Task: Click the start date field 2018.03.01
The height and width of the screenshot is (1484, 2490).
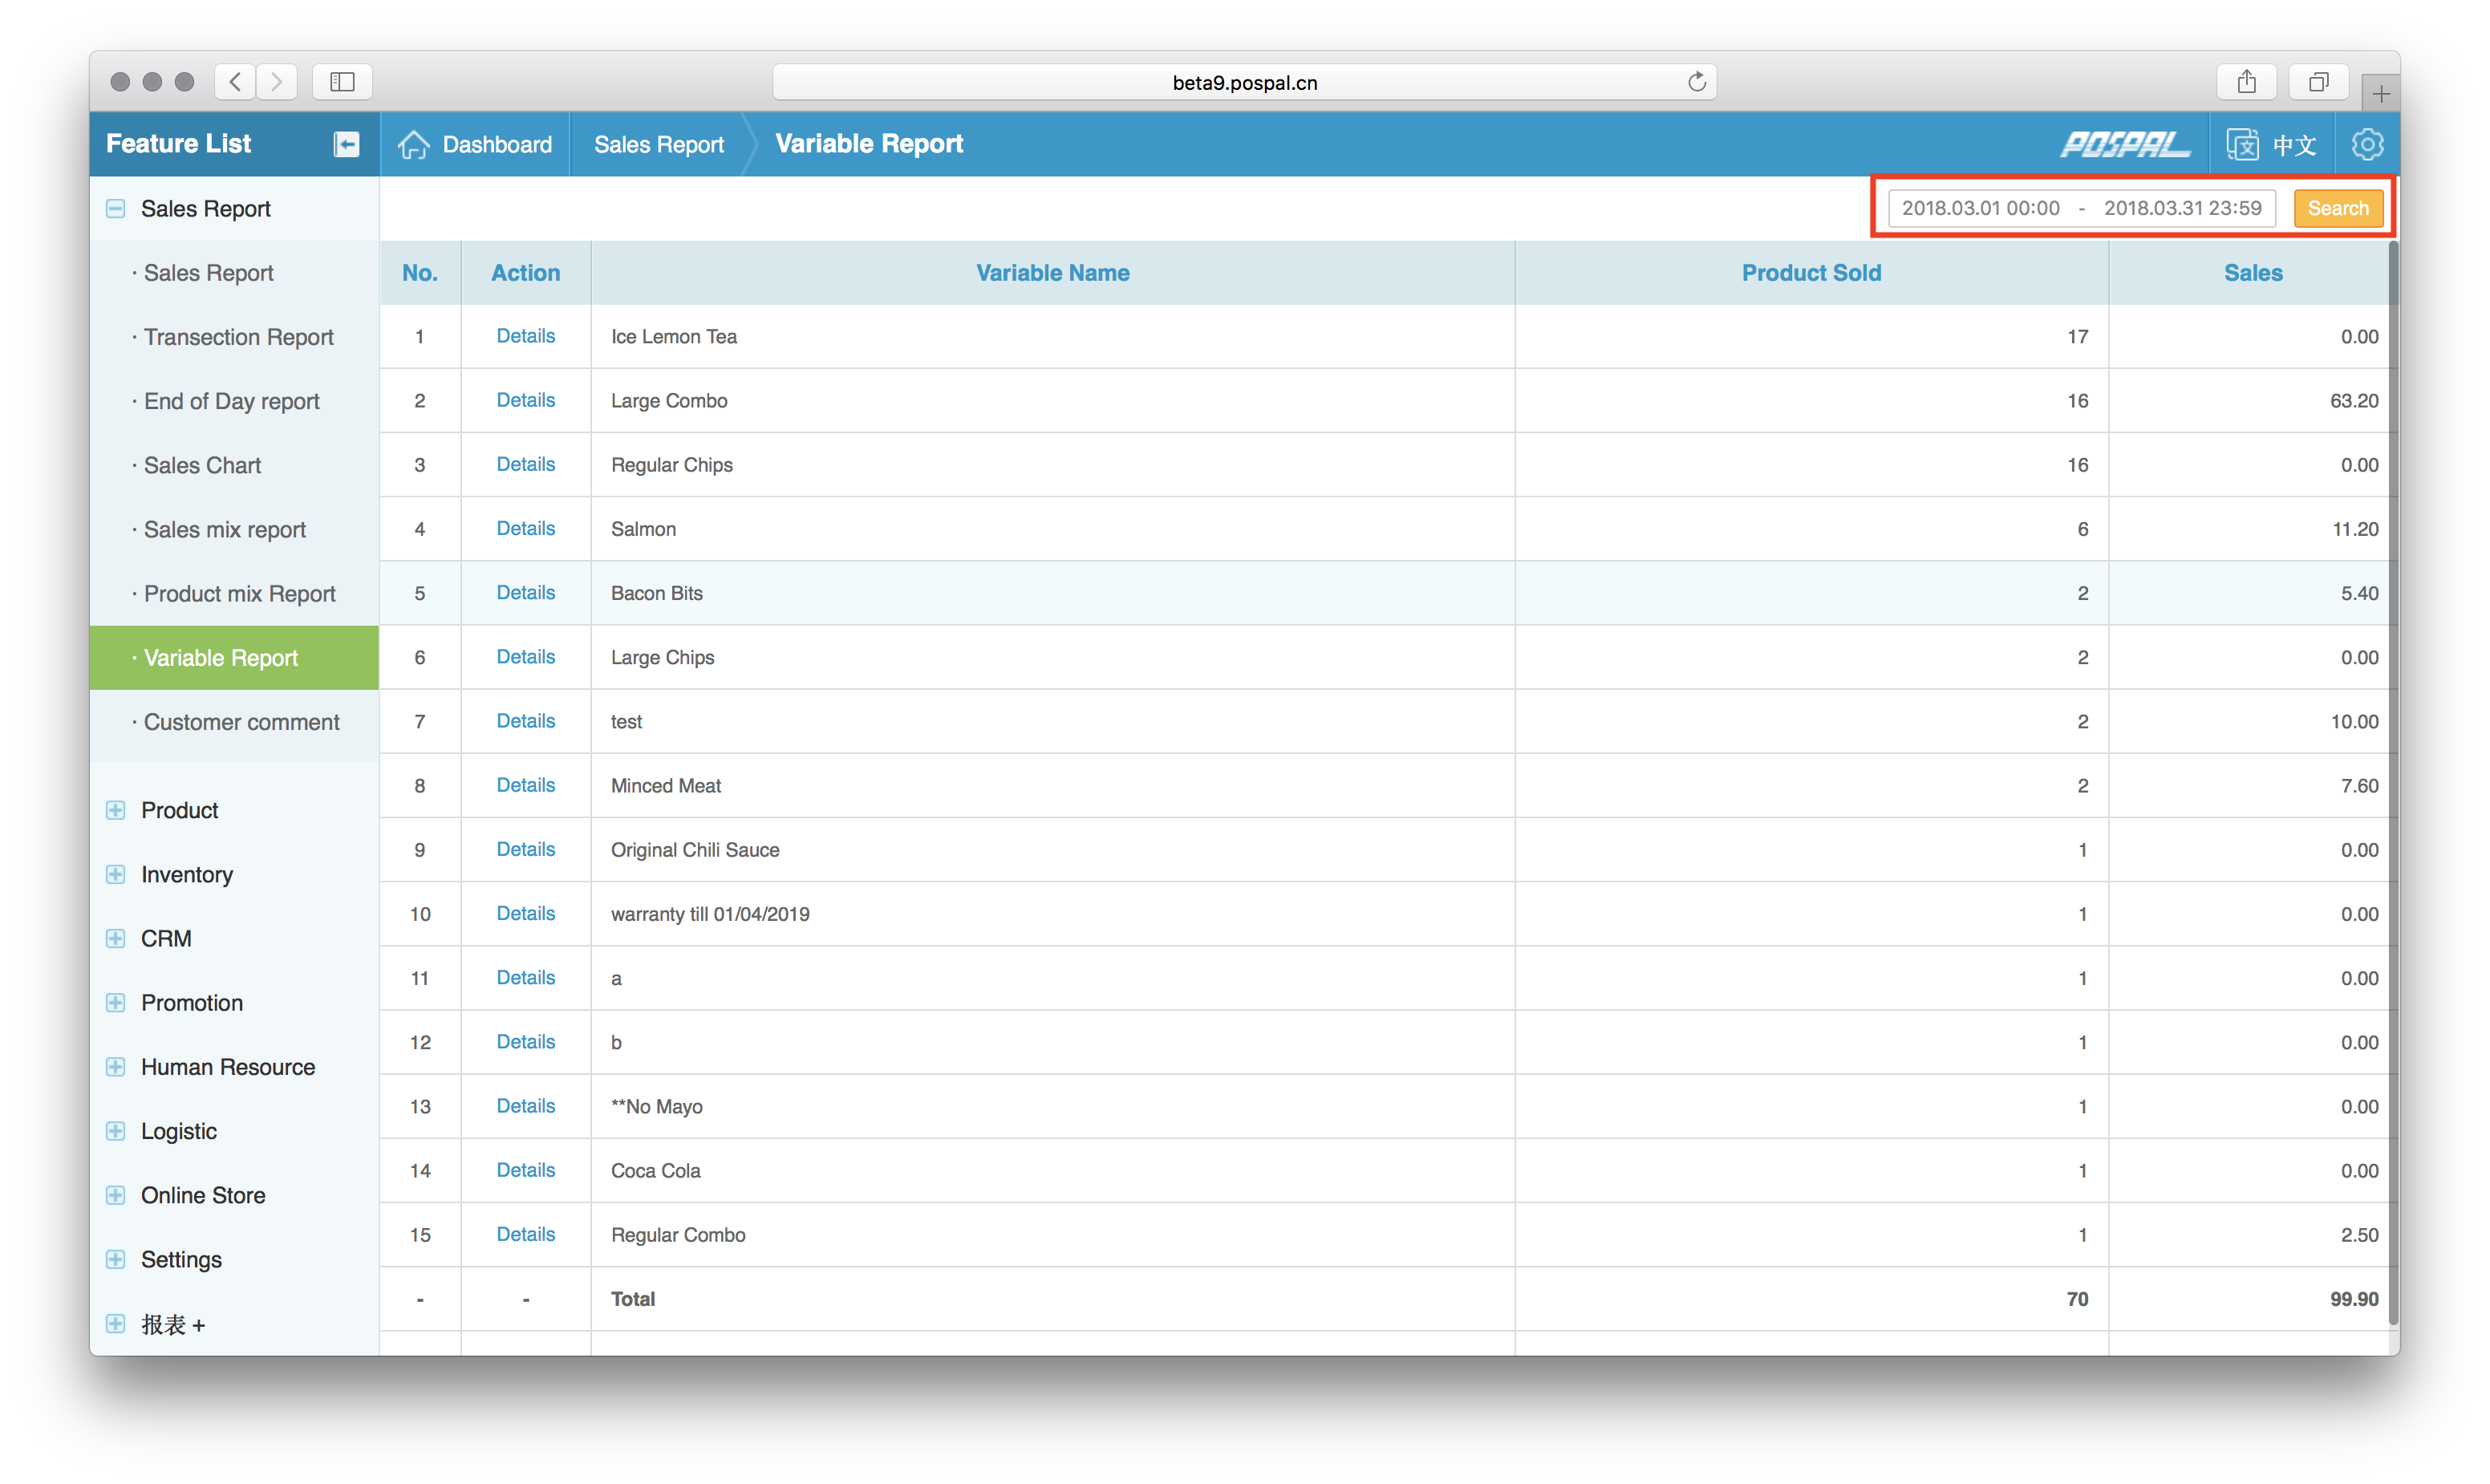Action: point(1979,208)
